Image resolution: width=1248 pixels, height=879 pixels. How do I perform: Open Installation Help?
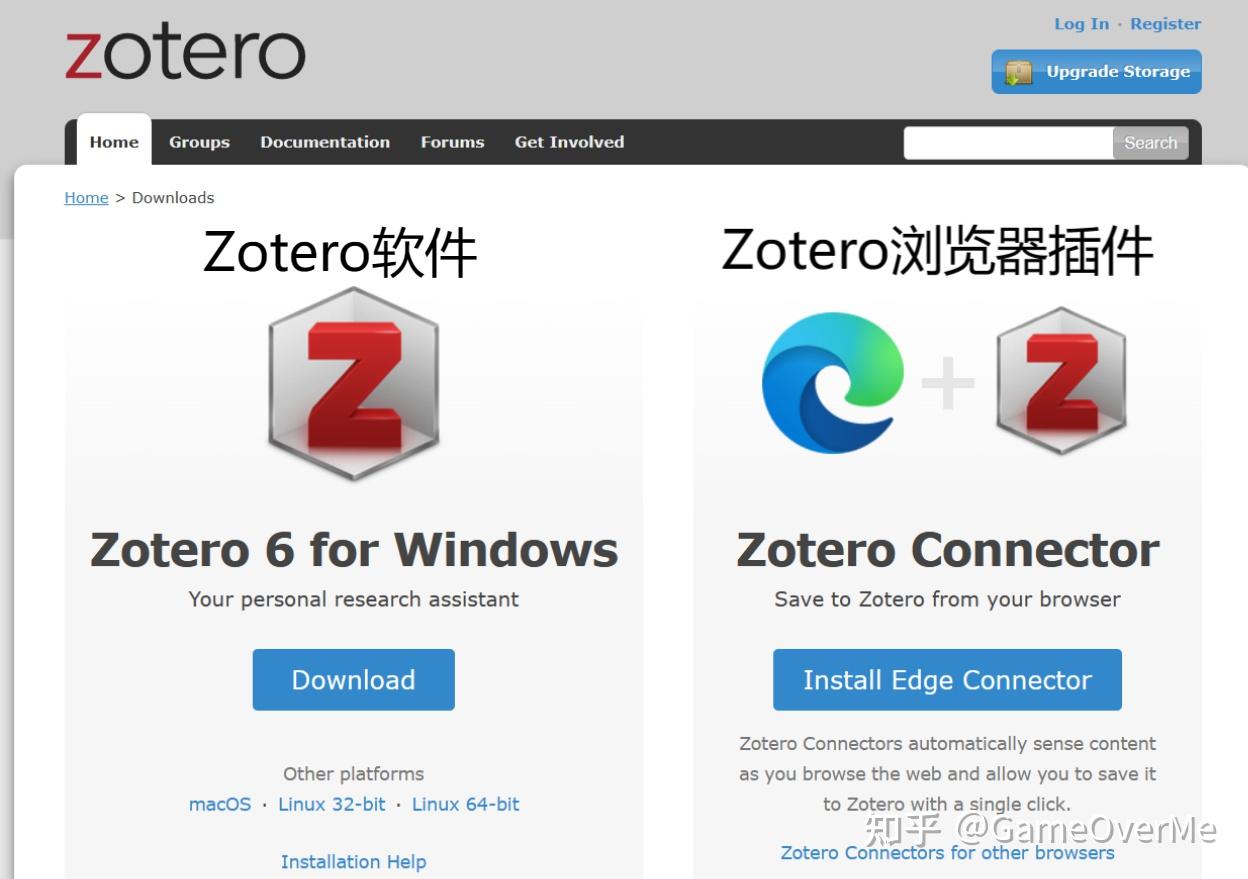[x=353, y=861]
